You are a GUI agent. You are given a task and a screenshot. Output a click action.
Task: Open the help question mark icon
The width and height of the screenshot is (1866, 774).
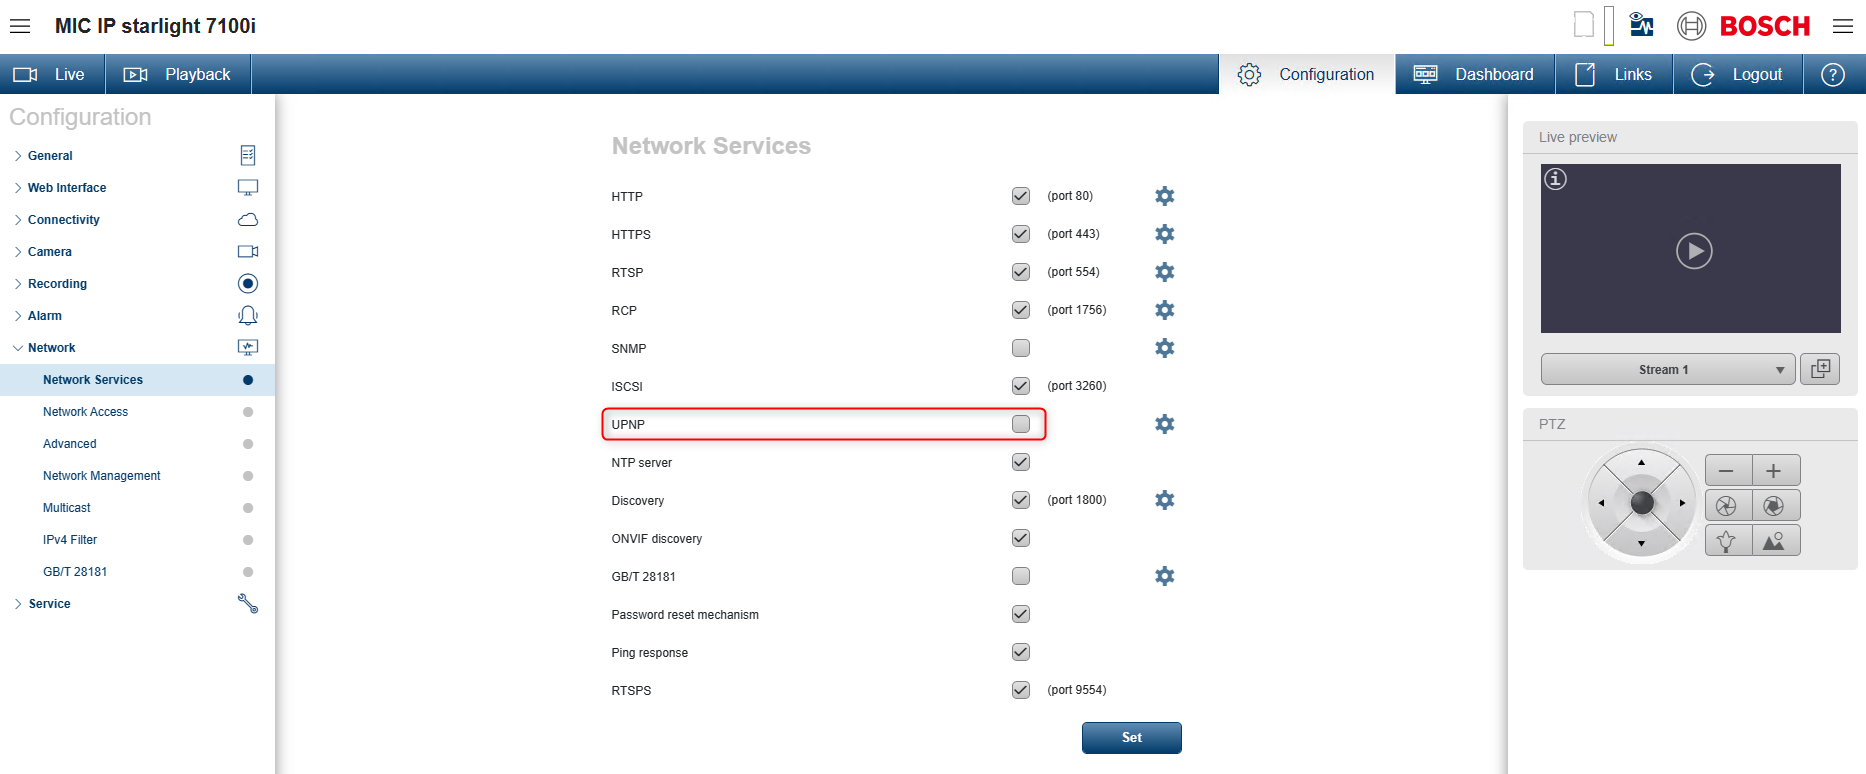[x=1832, y=75]
